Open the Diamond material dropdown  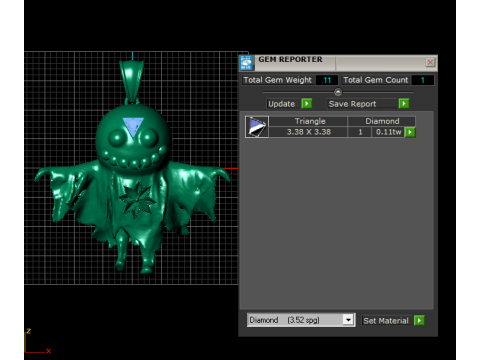point(348,320)
